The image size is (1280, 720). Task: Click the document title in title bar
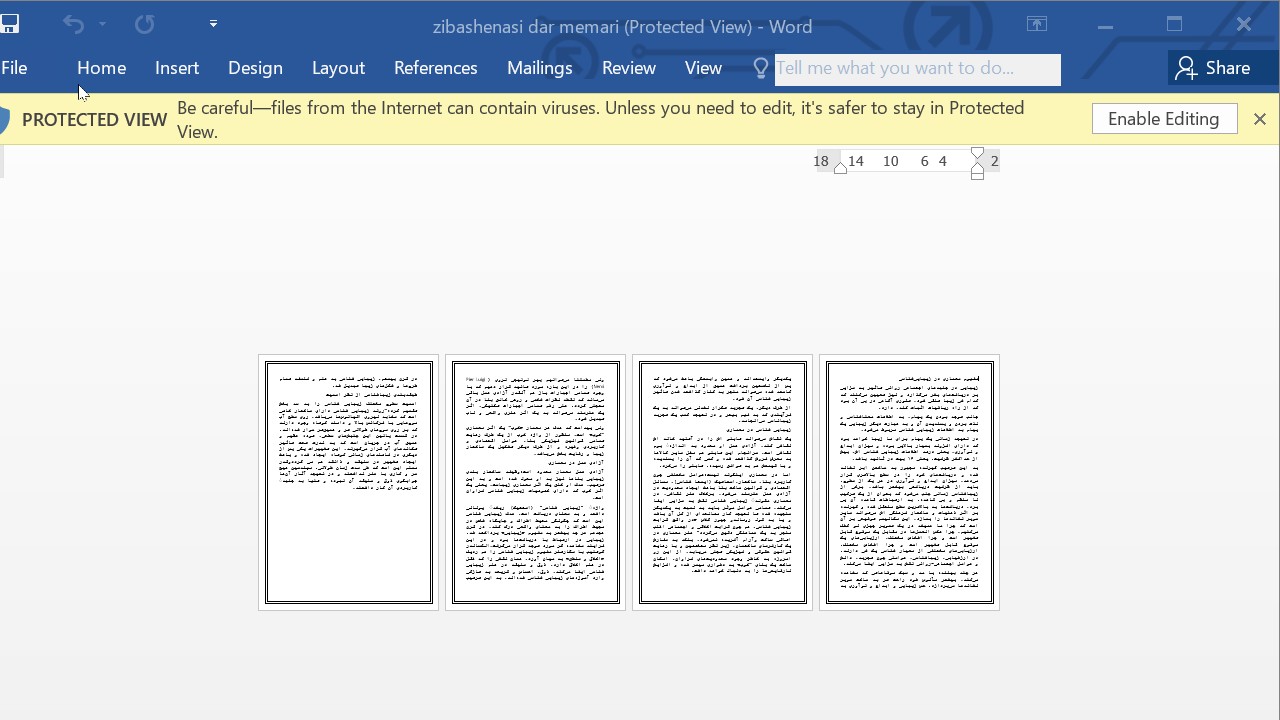[x=622, y=27]
